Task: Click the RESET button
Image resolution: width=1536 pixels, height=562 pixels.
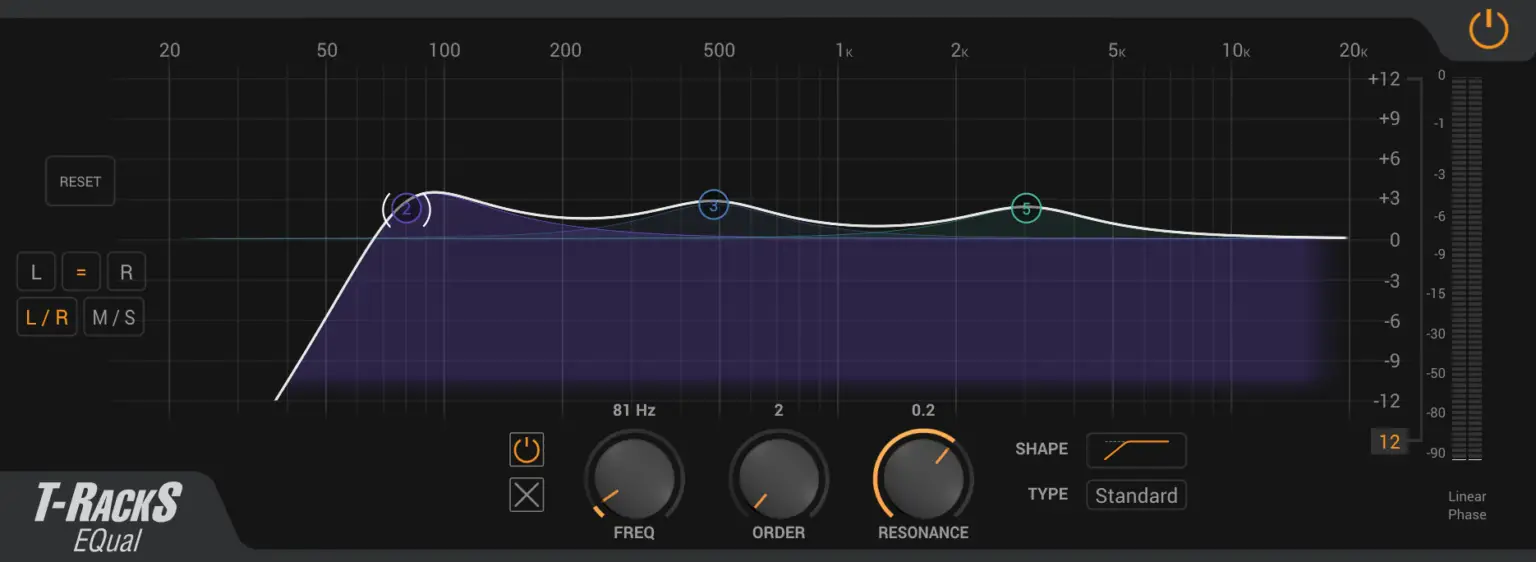Action: tap(80, 182)
